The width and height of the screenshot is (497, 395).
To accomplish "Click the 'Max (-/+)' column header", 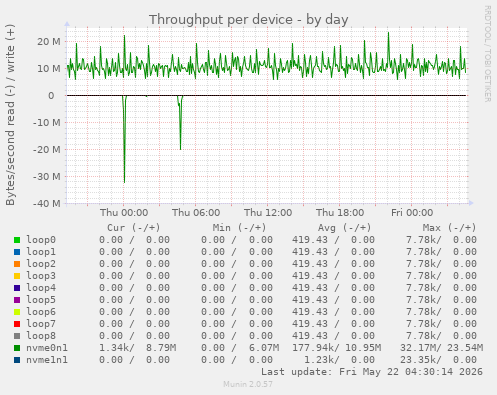I will 449,228.
